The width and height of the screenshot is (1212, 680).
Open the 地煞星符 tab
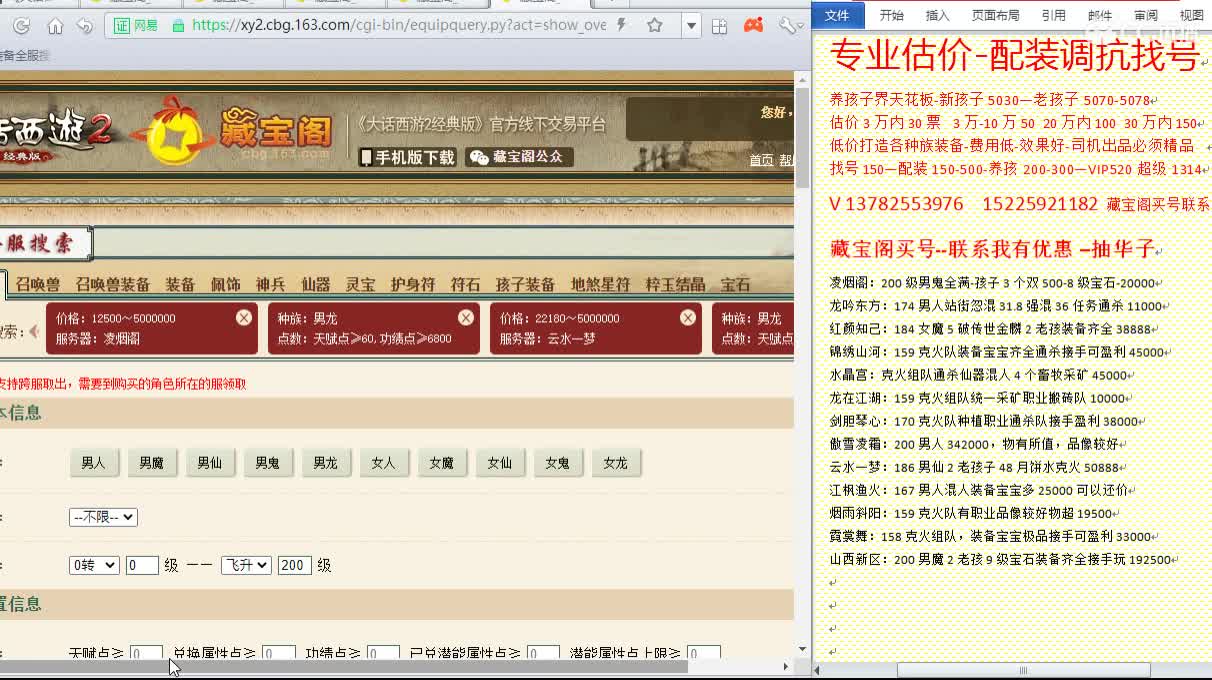600,284
